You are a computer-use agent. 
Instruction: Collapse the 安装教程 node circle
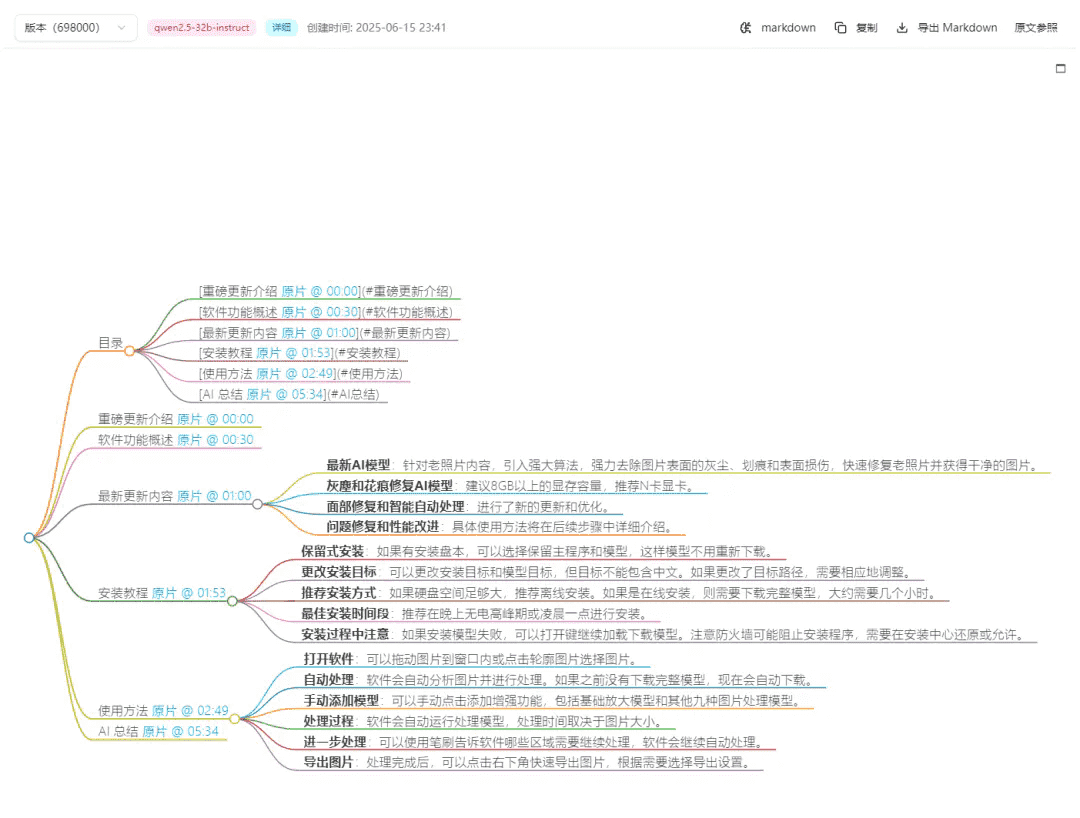point(232,601)
